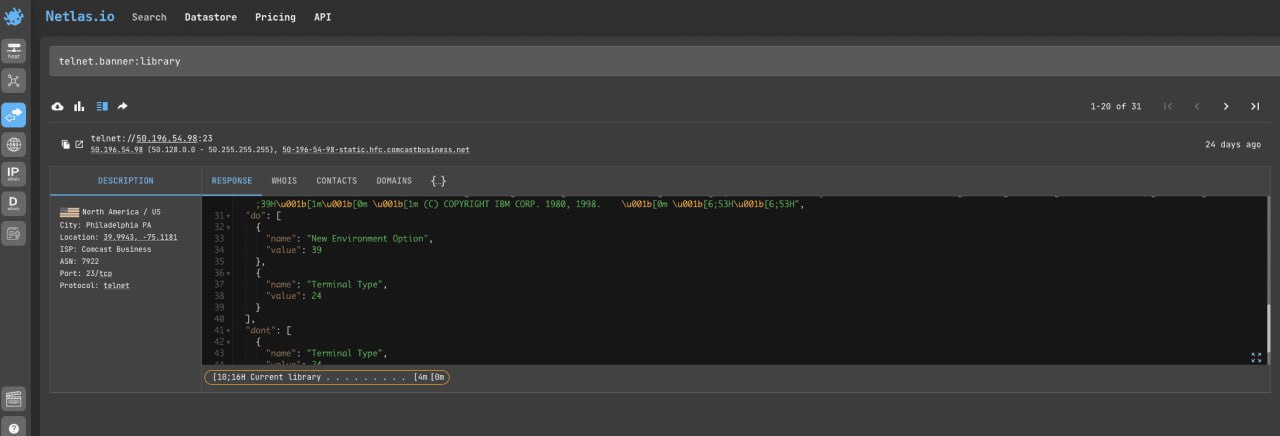Screen dimensions: 1280x436
Task: Switch to the raw JSON braces tab
Action: [x=438, y=181]
